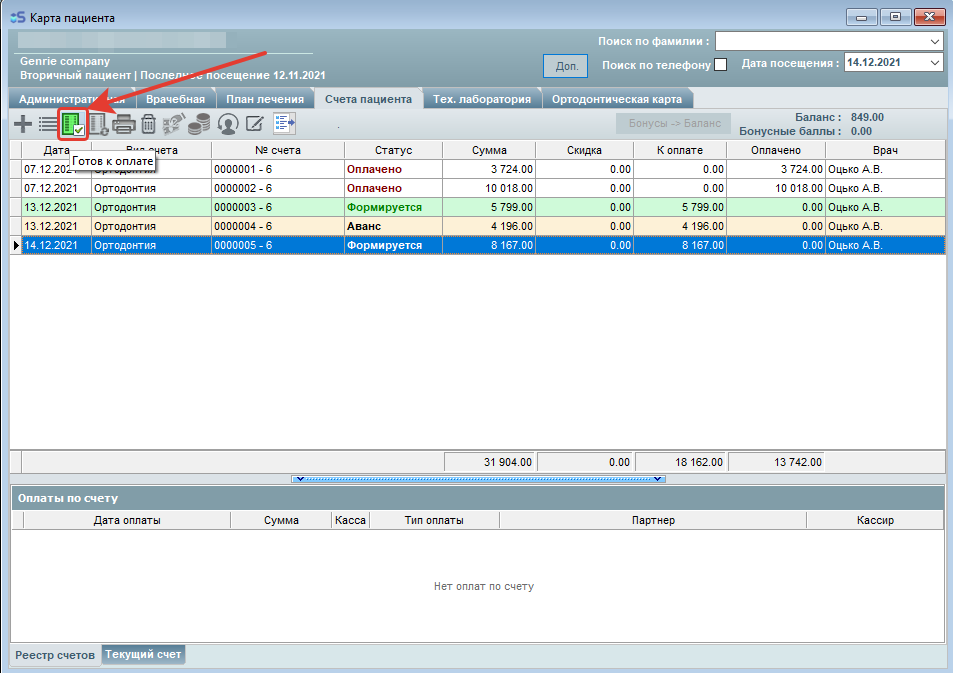The width and height of the screenshot is (953, 673).
Task: Toggle 'Поиск по телефону' checkbox
Action: [x=720, y=65]
